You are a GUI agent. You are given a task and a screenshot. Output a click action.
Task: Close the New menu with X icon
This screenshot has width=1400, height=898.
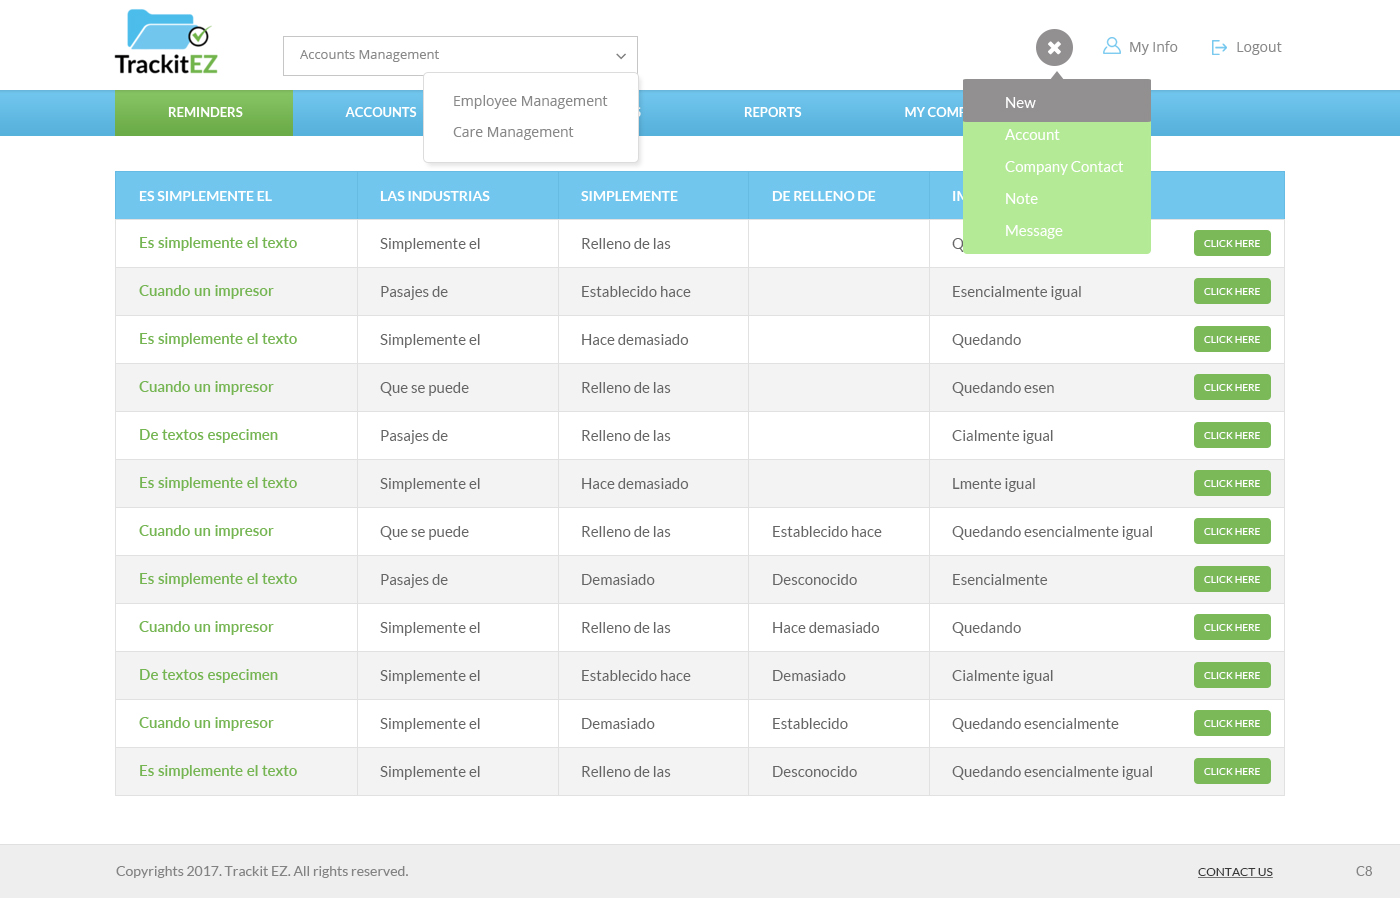pyautogui.click(x=1054, y=48)
